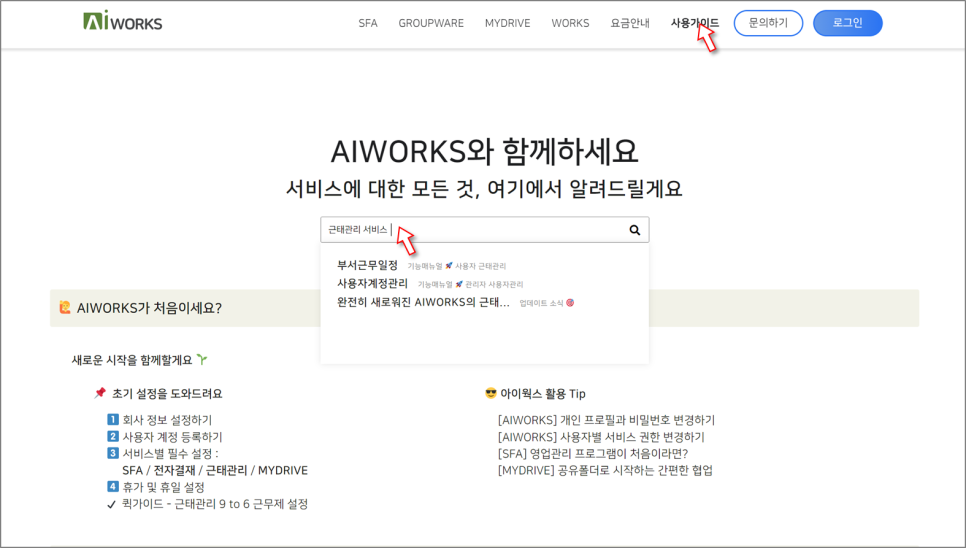Image resolution: width=966 pixels, height=548 pixels.
Task: Open 퀵가이드 근태관리 9 to 6 link
Action: (x=214, y=504)
